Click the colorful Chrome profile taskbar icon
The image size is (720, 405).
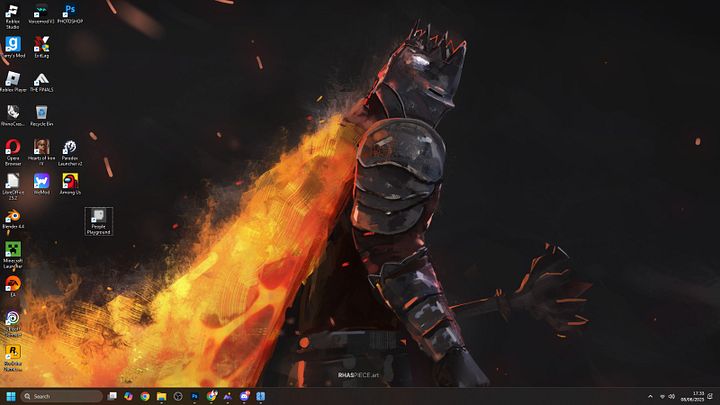coord(211,396)
